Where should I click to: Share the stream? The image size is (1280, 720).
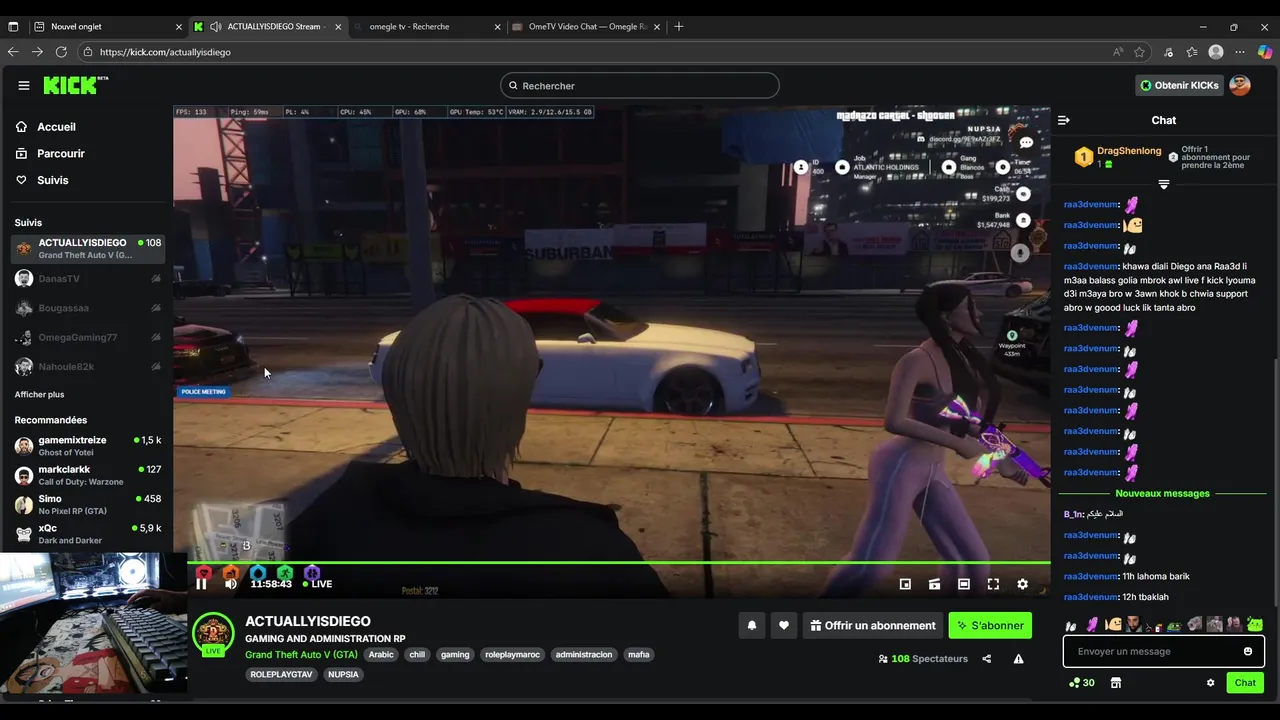pyautogui.click(x=987, y=659)
